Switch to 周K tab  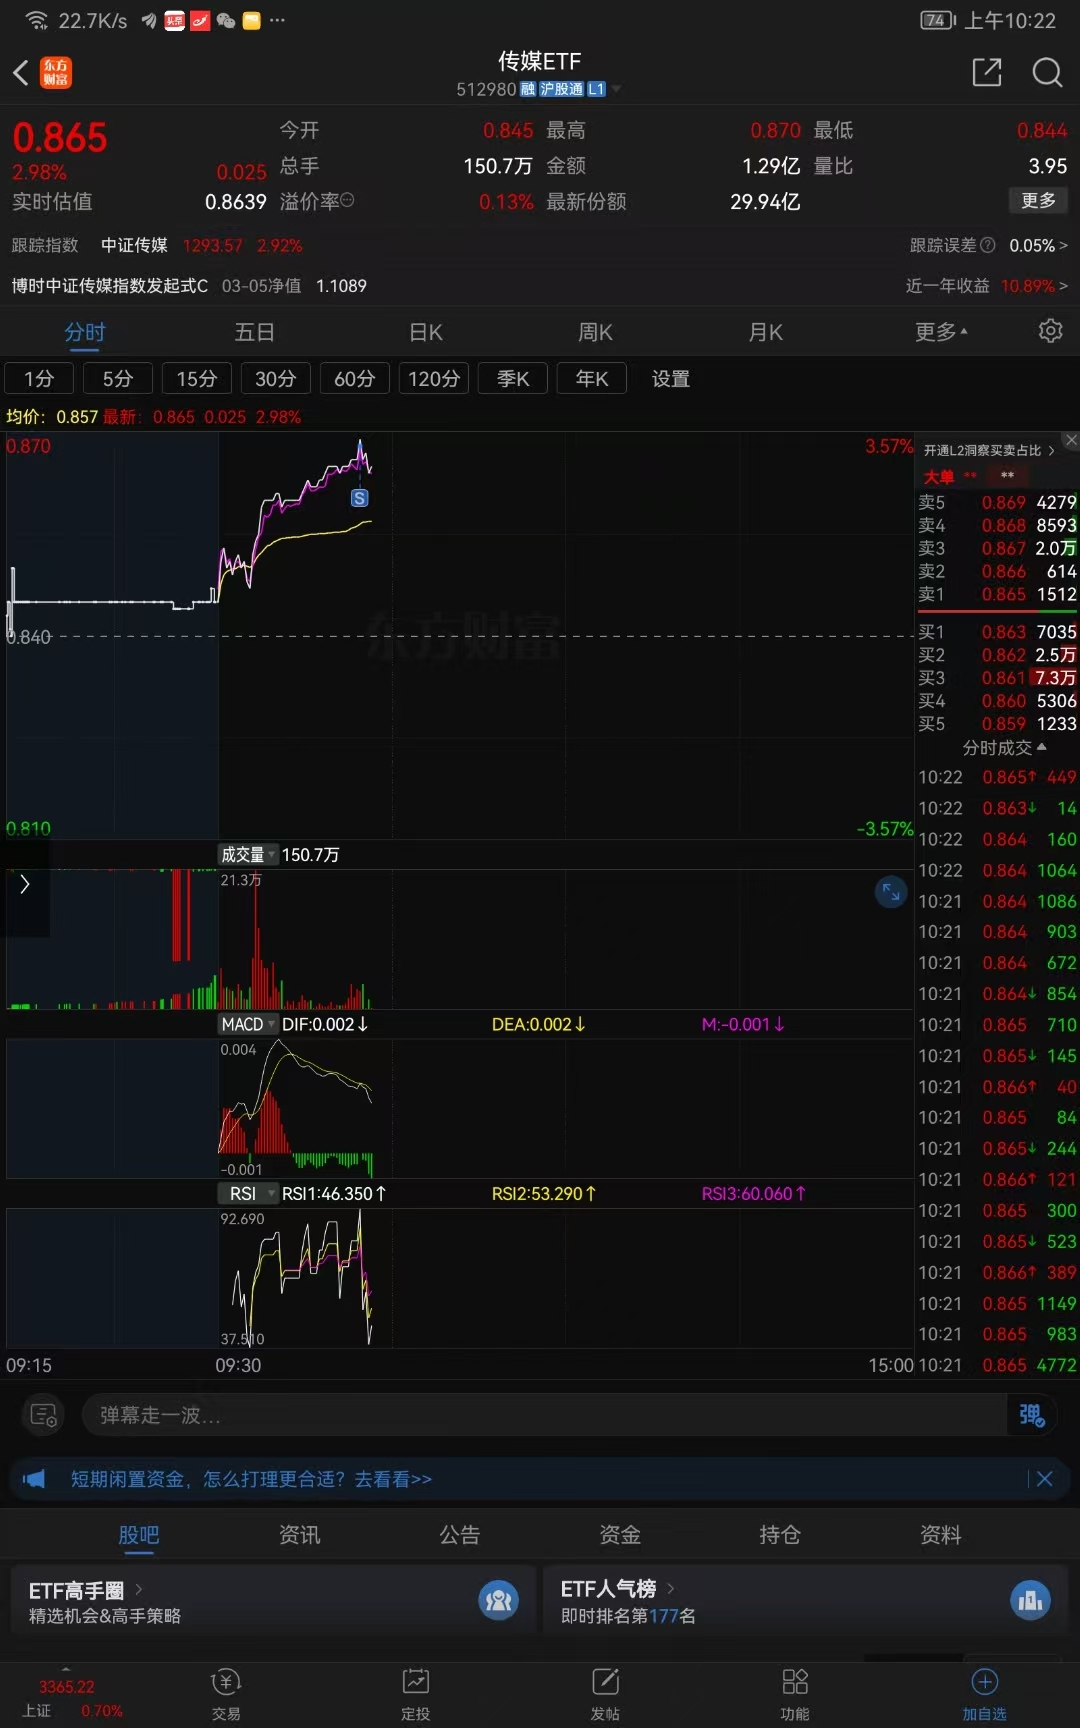(595, 332)
